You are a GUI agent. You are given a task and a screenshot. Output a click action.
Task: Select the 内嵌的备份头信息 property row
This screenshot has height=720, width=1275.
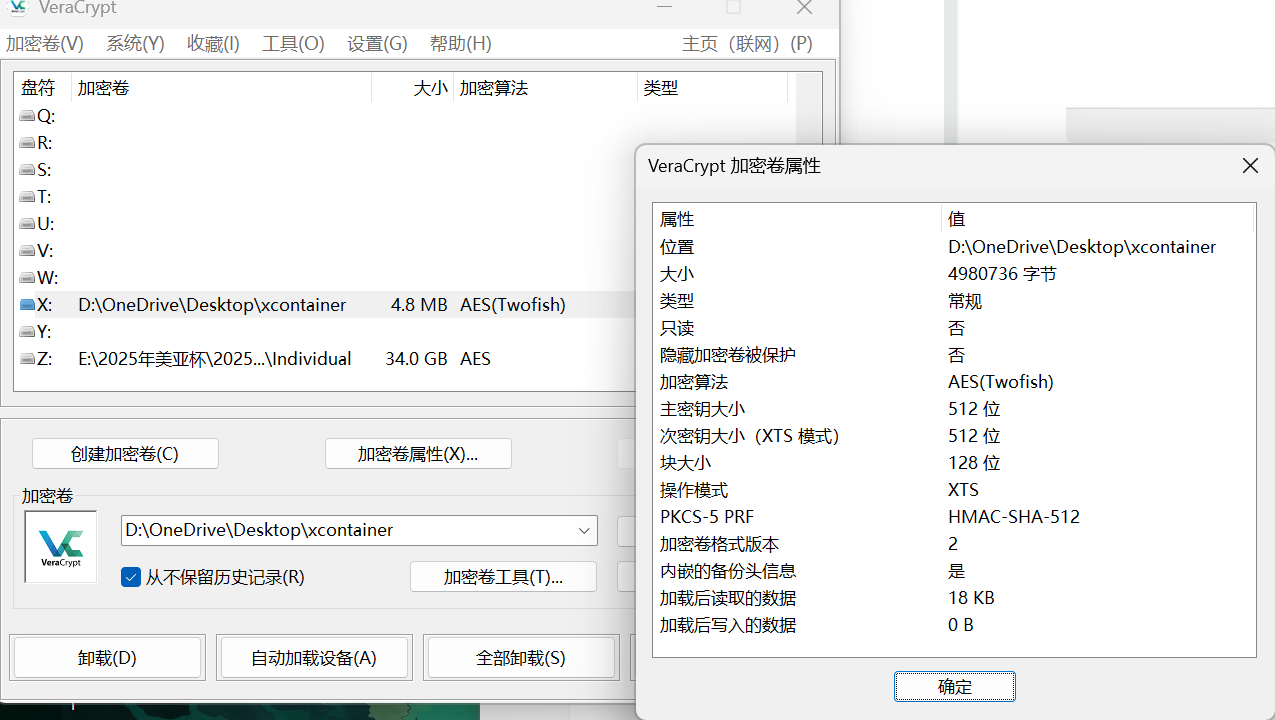coord(955,571)
